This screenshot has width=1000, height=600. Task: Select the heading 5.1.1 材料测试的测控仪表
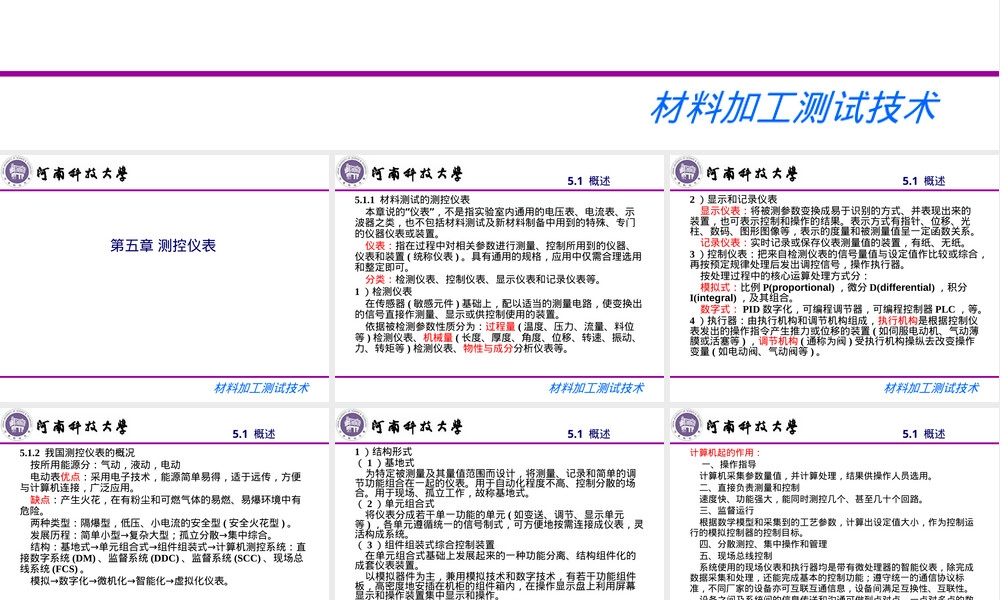[x=412, y=200]
